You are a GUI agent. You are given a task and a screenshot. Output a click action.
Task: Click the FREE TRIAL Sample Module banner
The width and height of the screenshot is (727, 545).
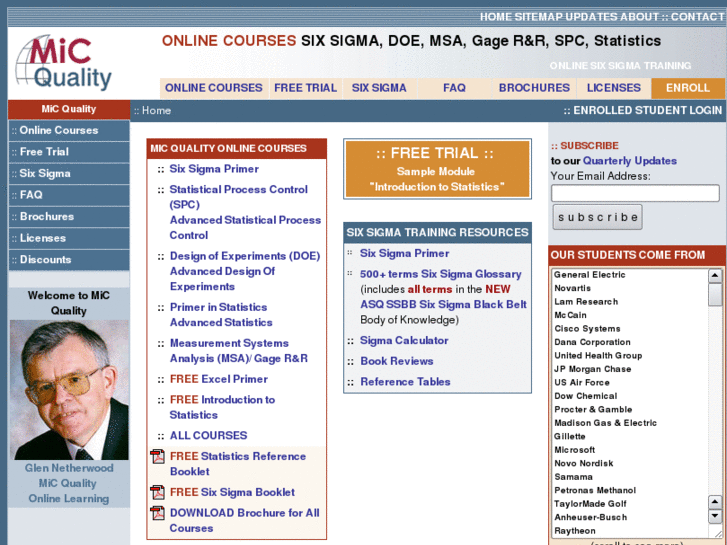tap(437, 169)
